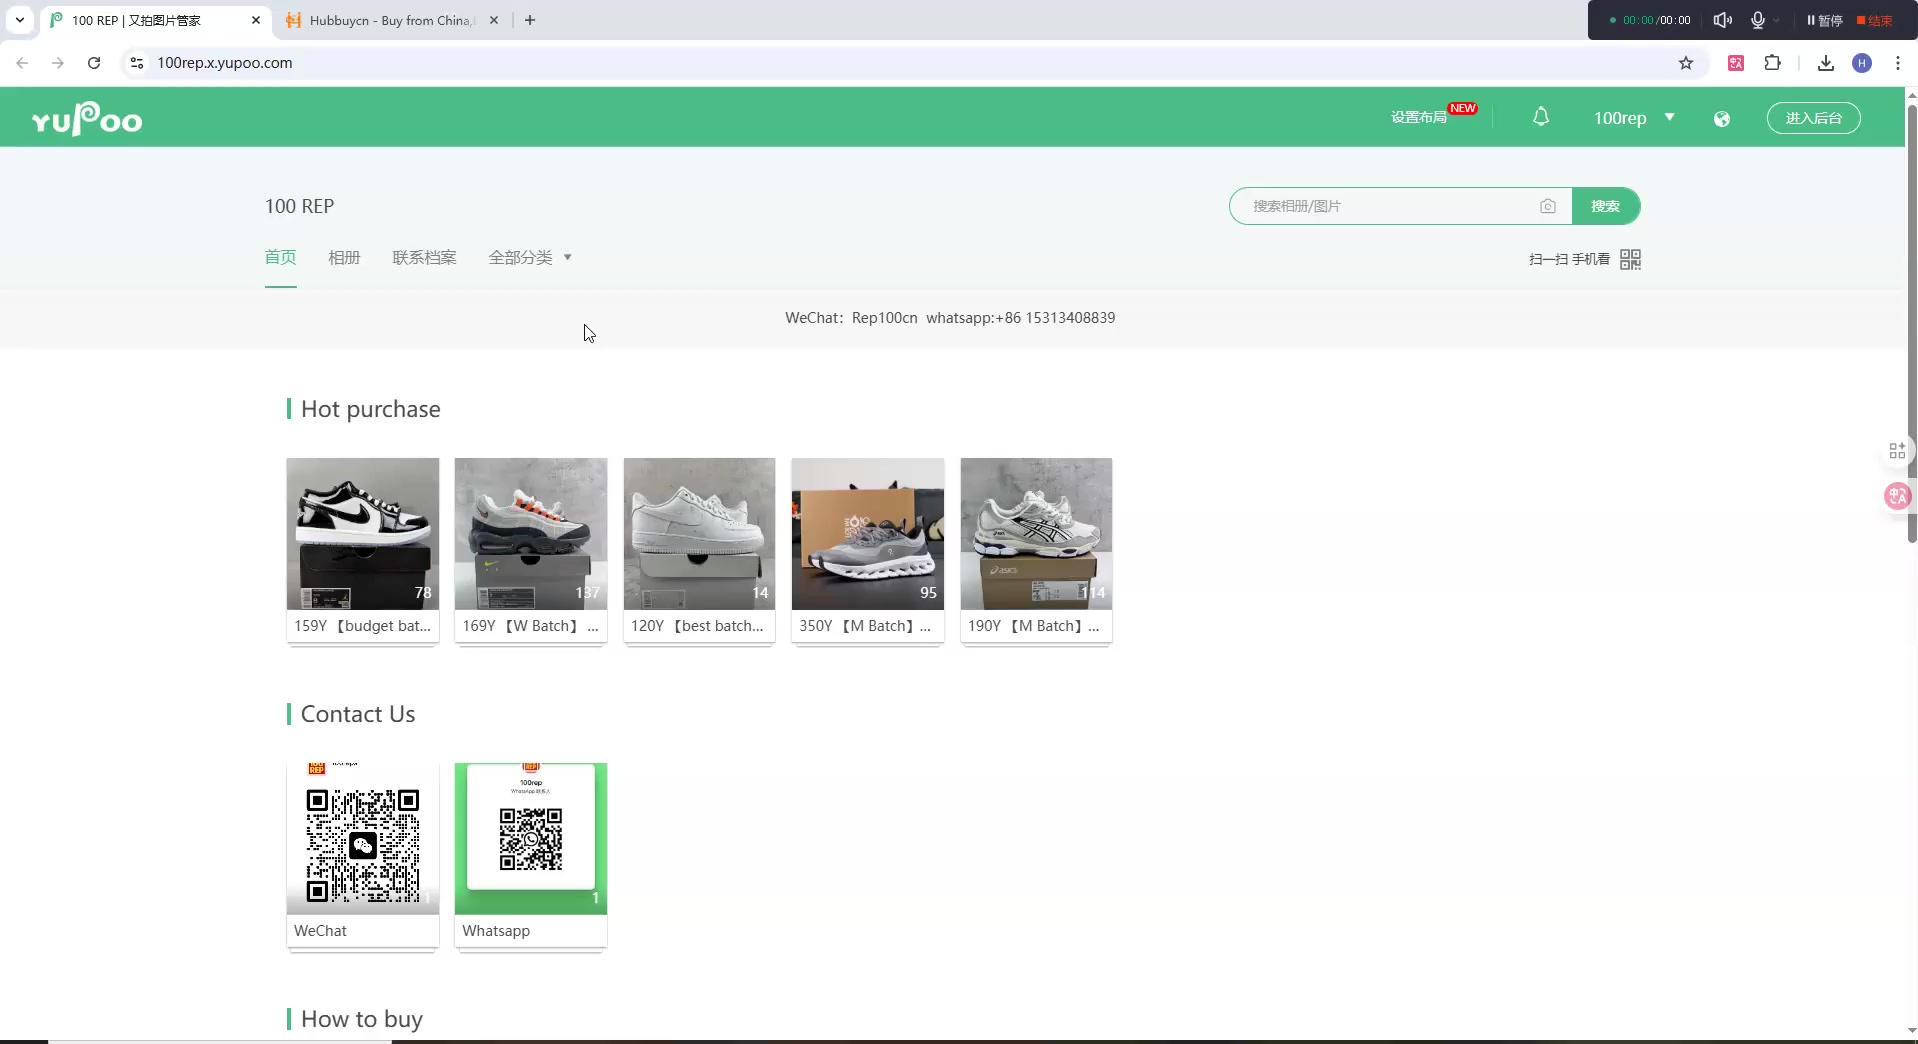The height and width of the screenshot is (1044, 1918).
Task: Close the 100 REP tab
Action: [256, 20]
